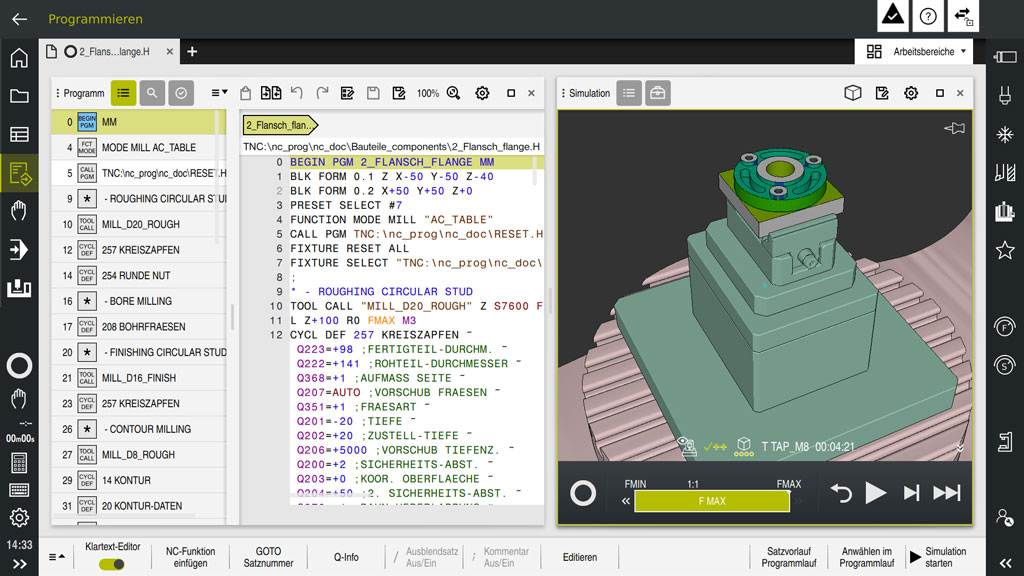Click the undo arrow in editor toolbar
The height and width of the screenshot is (576, 1024).
pyautogui.click(x=297, y=93)
